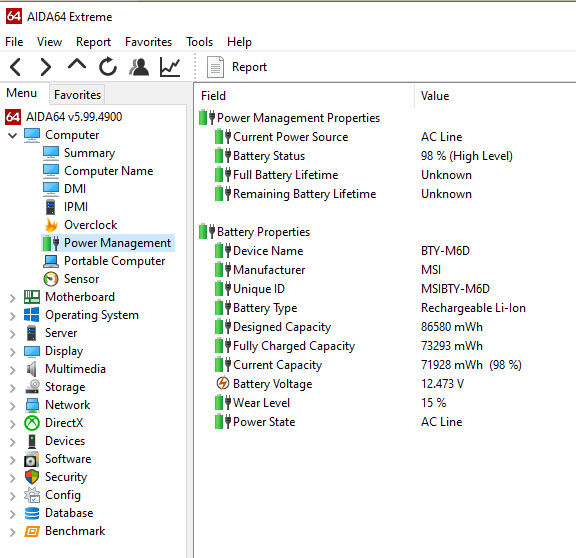
Task: Expand the Display tree node
Action: point(12,352)
